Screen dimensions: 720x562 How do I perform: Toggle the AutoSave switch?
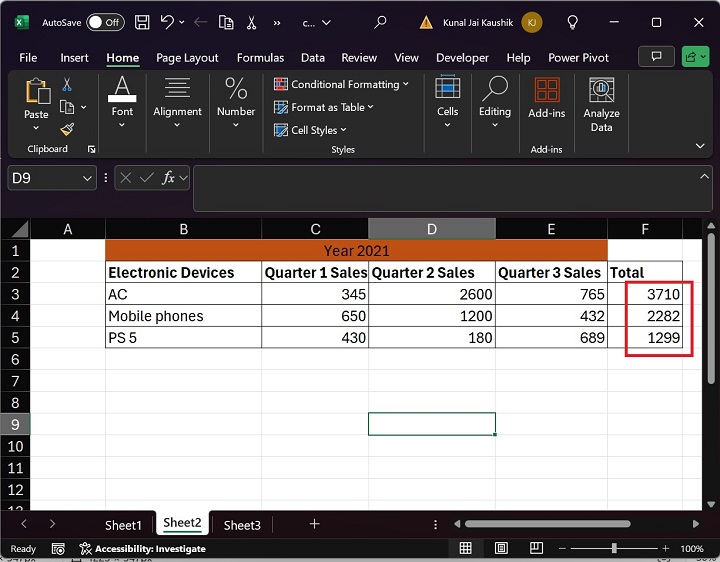click(x=105, y=21)
